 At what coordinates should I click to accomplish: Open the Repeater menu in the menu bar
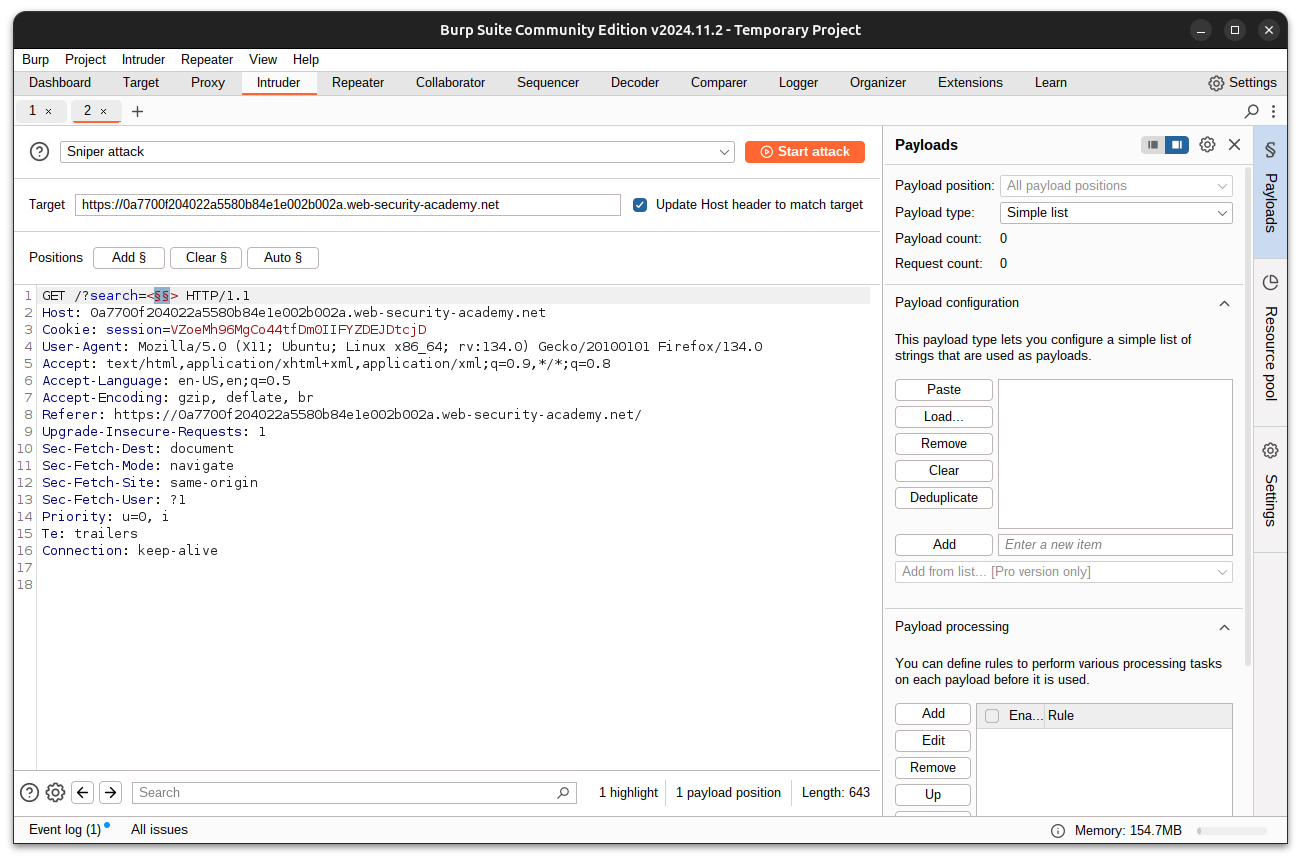point(207,60)
